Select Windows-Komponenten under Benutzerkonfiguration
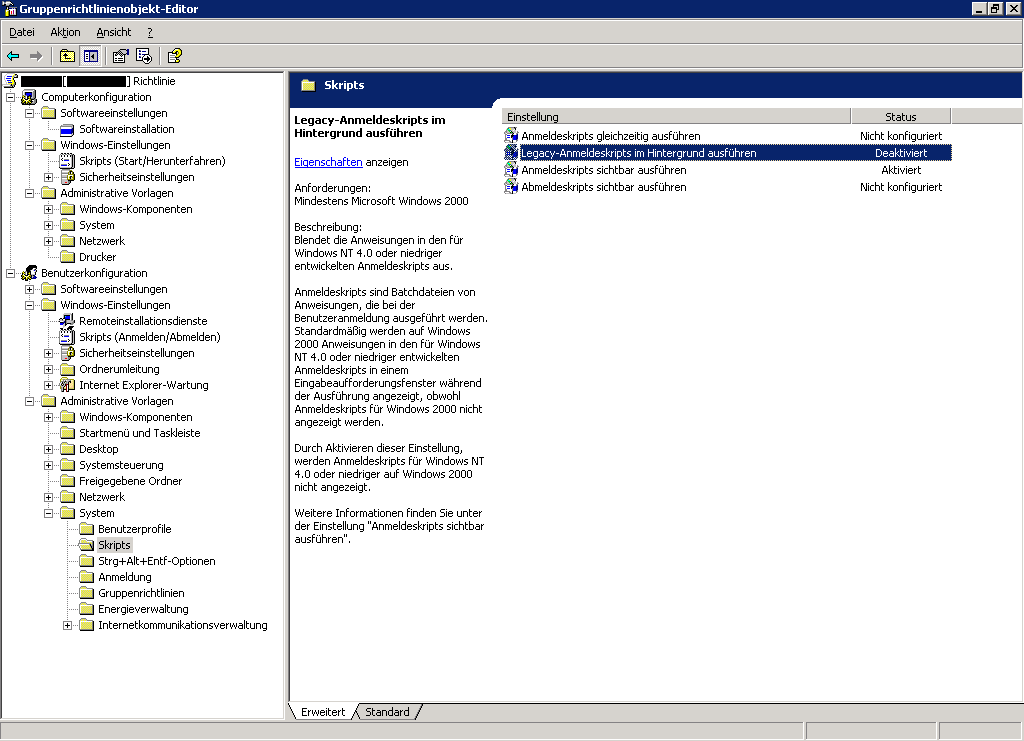The height and width of the screenshot is (741, 1024). 136,417
